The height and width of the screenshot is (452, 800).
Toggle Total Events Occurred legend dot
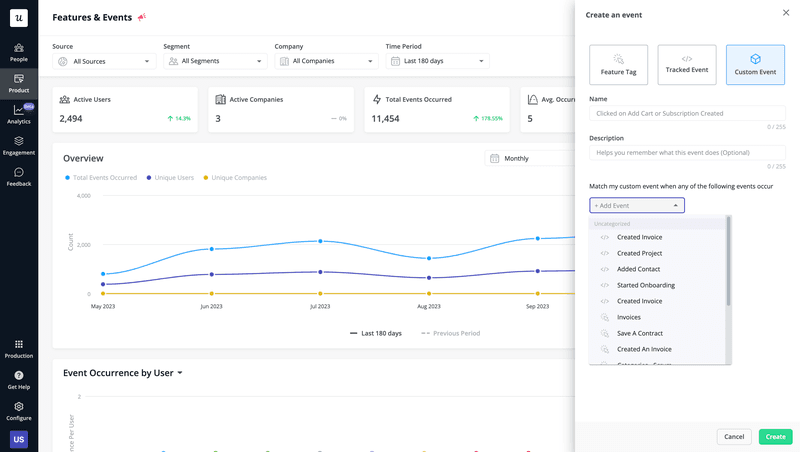(67, 177)
